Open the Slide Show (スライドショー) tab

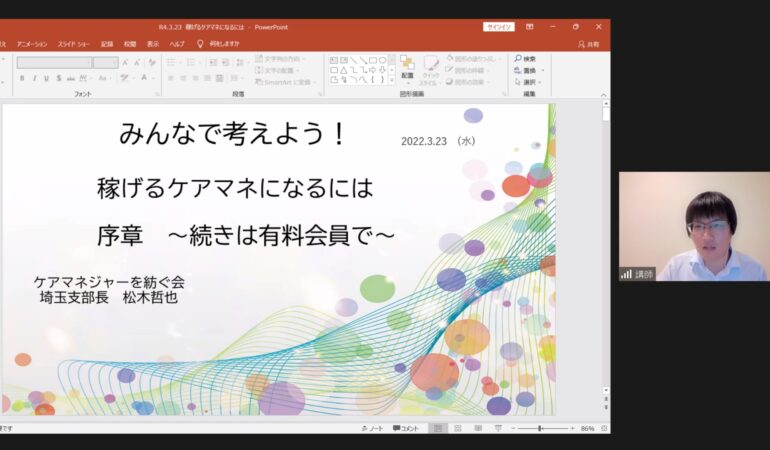75,44
